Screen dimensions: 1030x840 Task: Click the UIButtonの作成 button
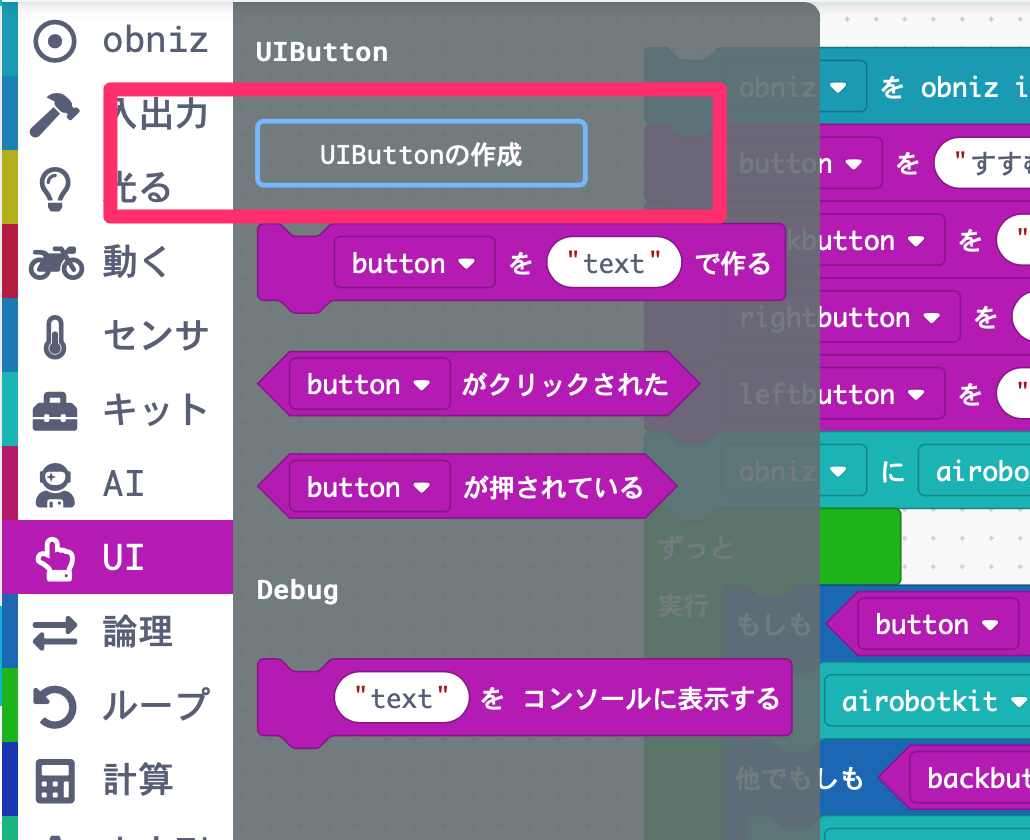pos(420,154)
